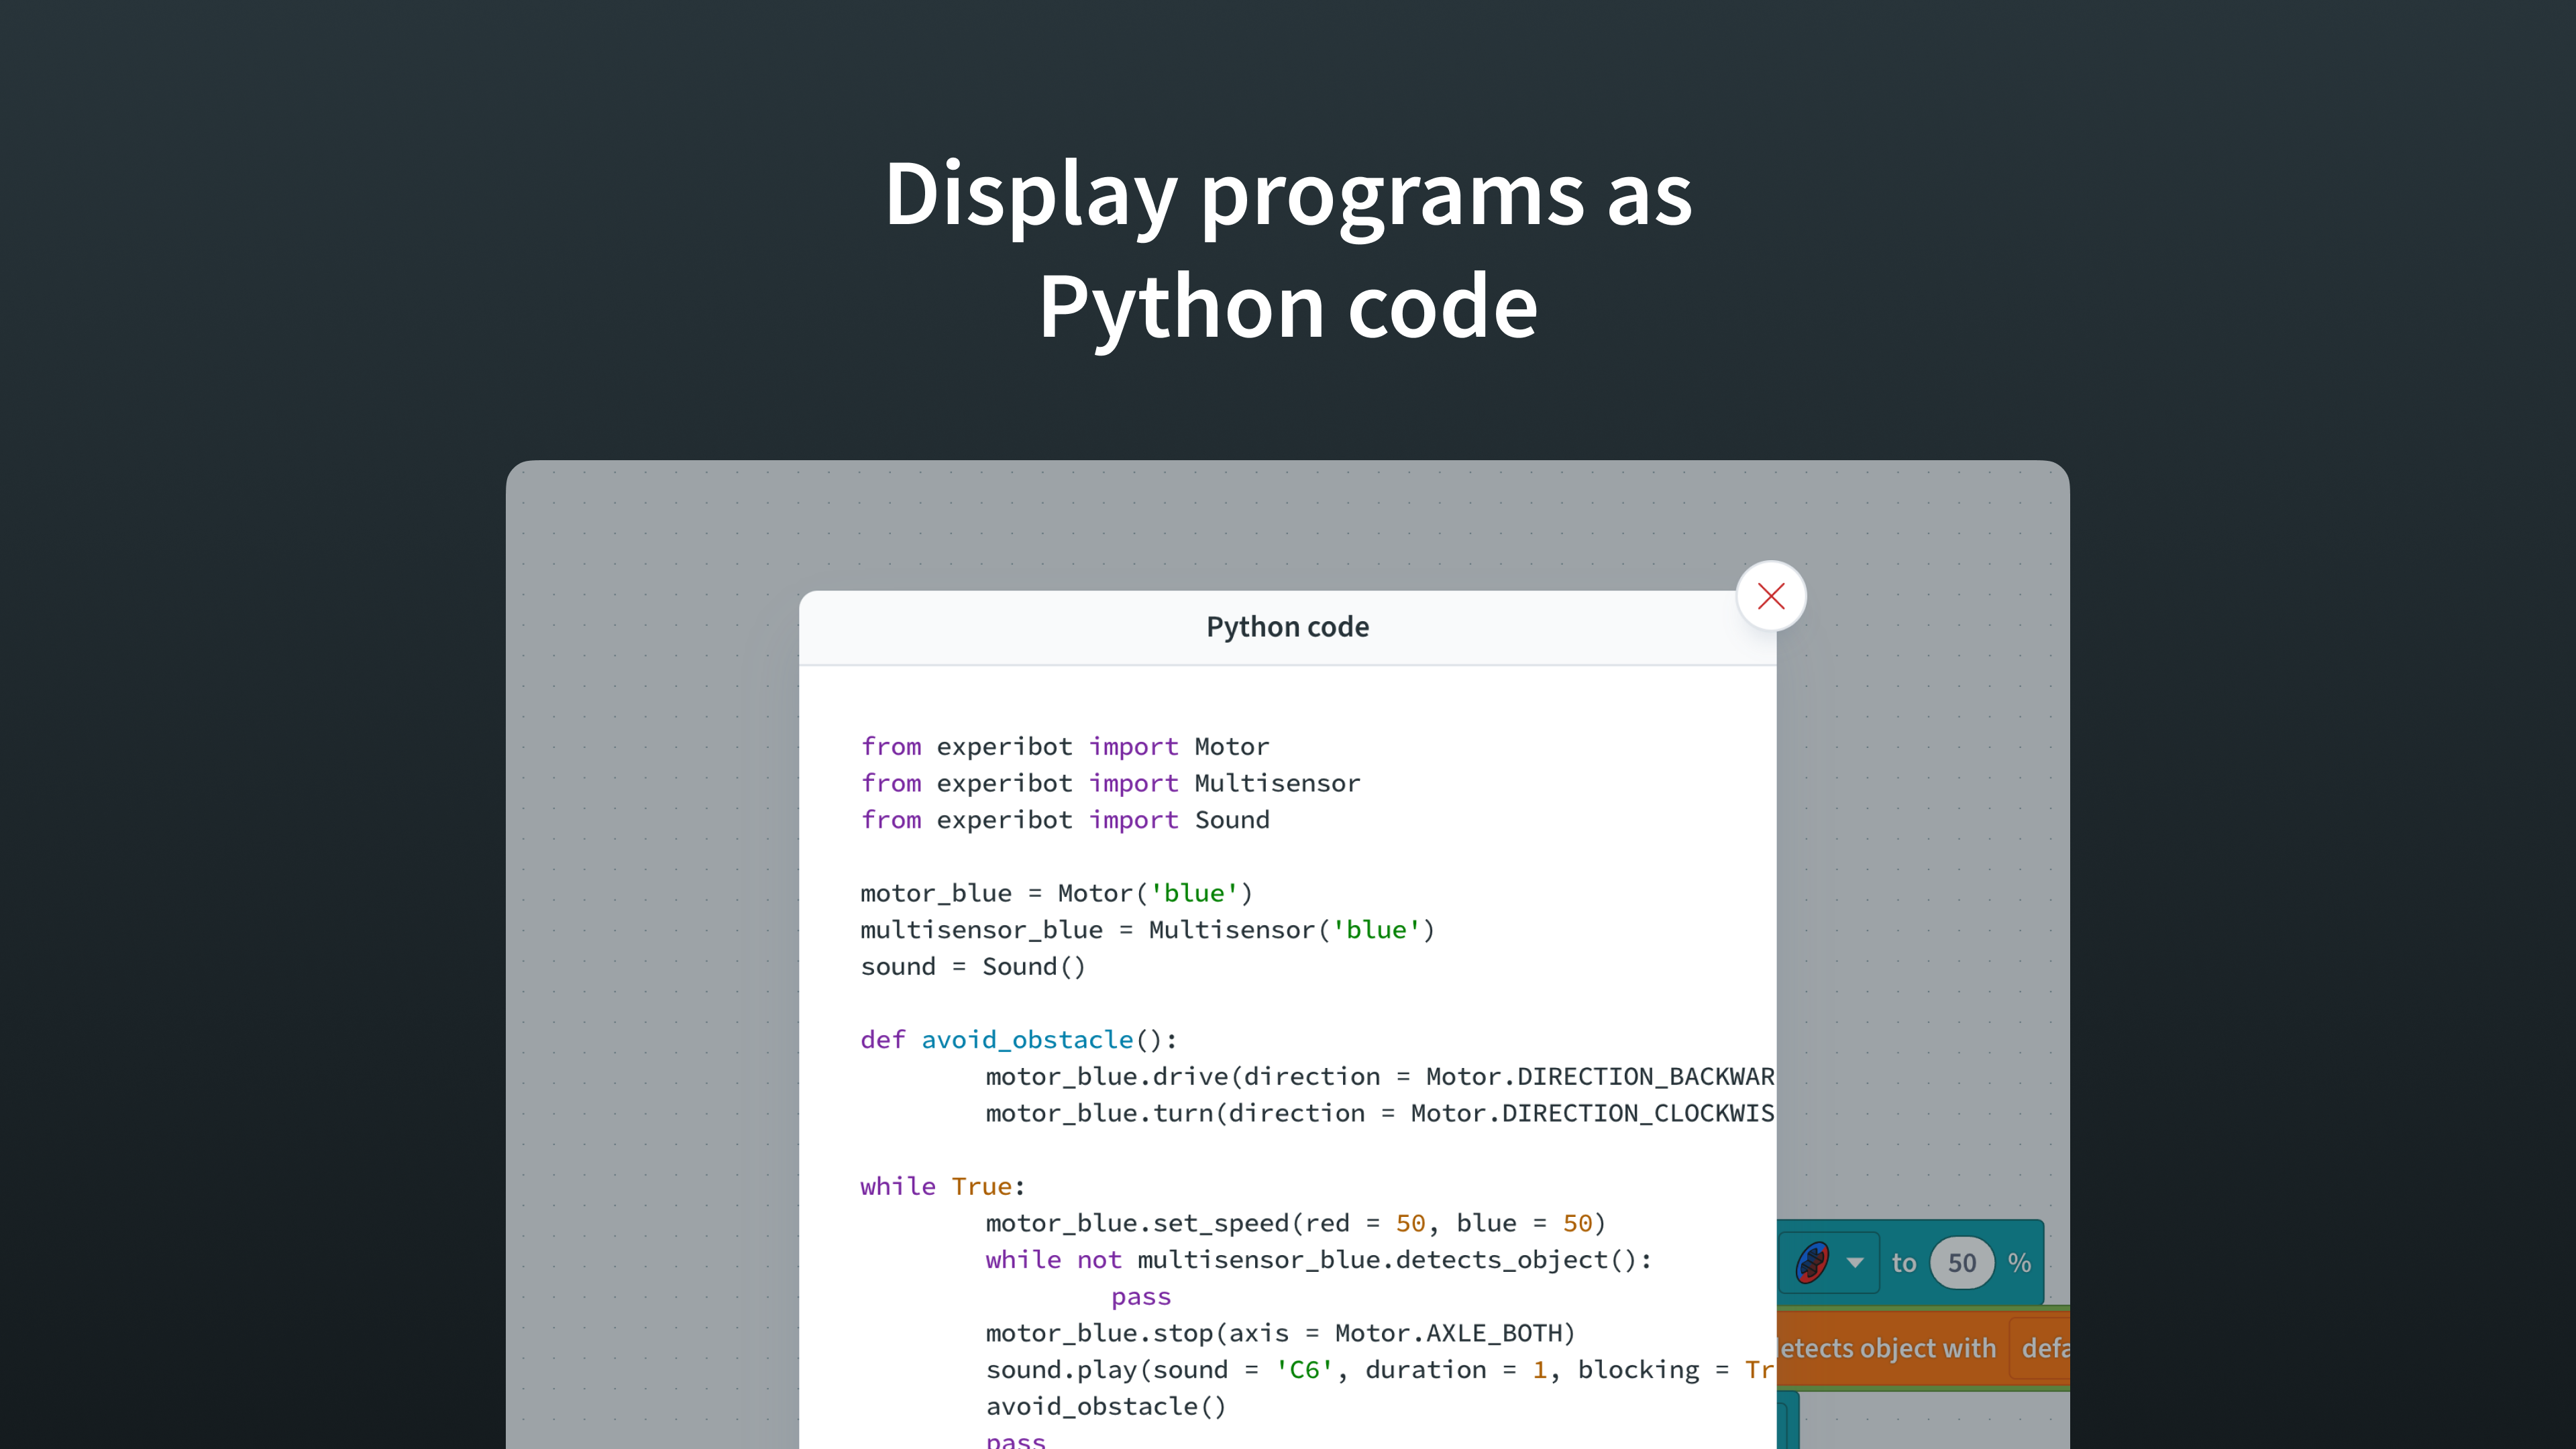Click the red-blue motor axle icon
This screenshot has width=2576, height=1449.
pos(1812,1262)
